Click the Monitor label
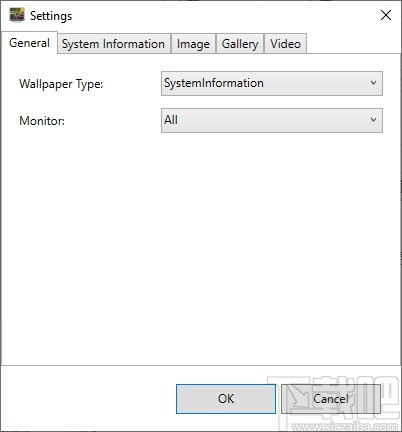Image resolution: width=402 pixels, height=432 pixels. click(42, 121)
